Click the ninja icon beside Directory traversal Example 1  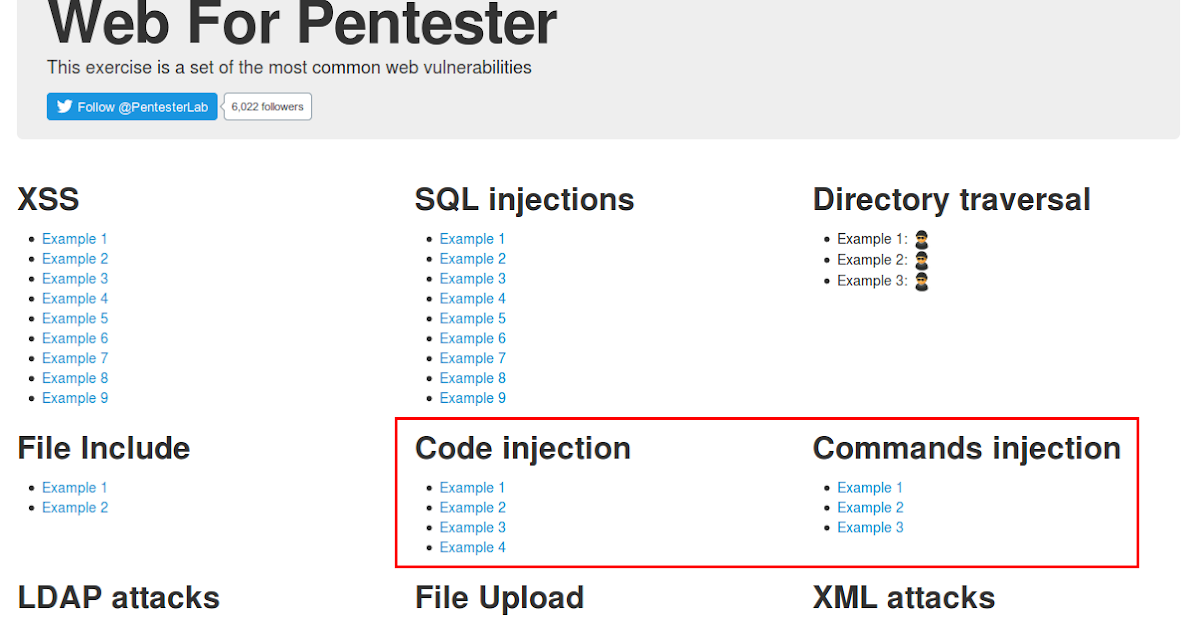point(921,238)
